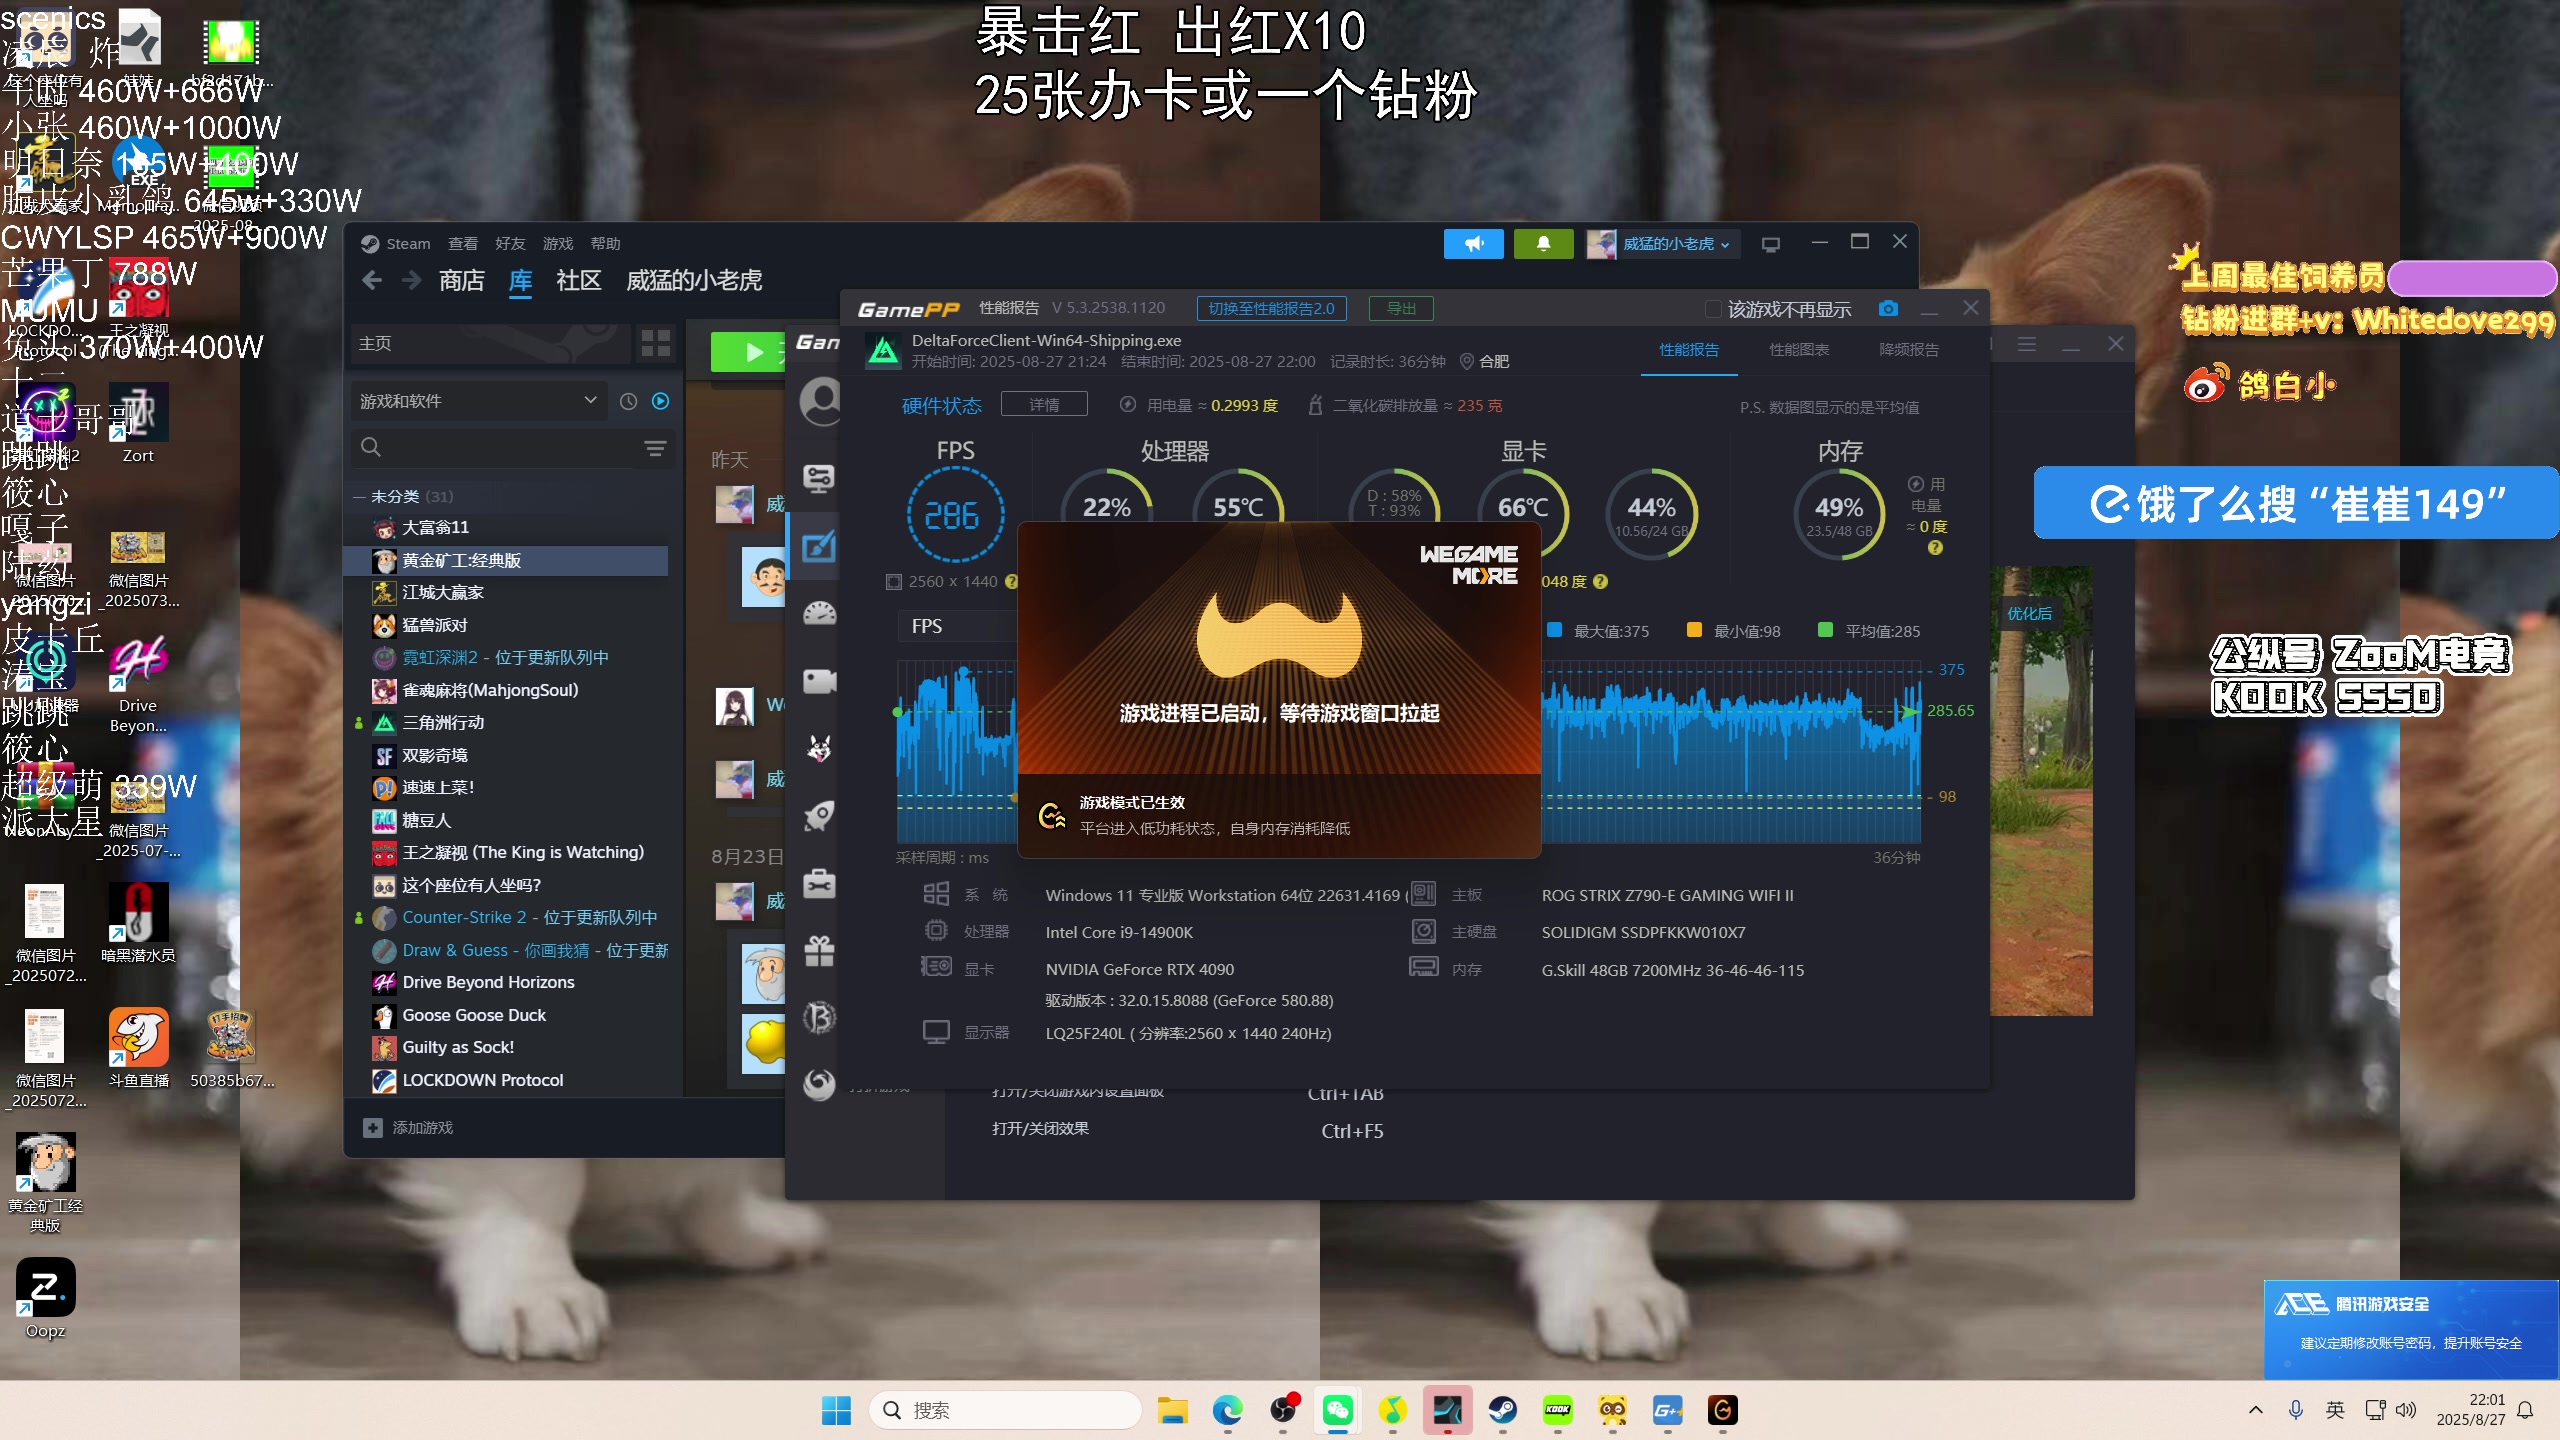Click the green 导出 export button
This screenshot has width=2560, height=1440.
[x=1401, y=308]
